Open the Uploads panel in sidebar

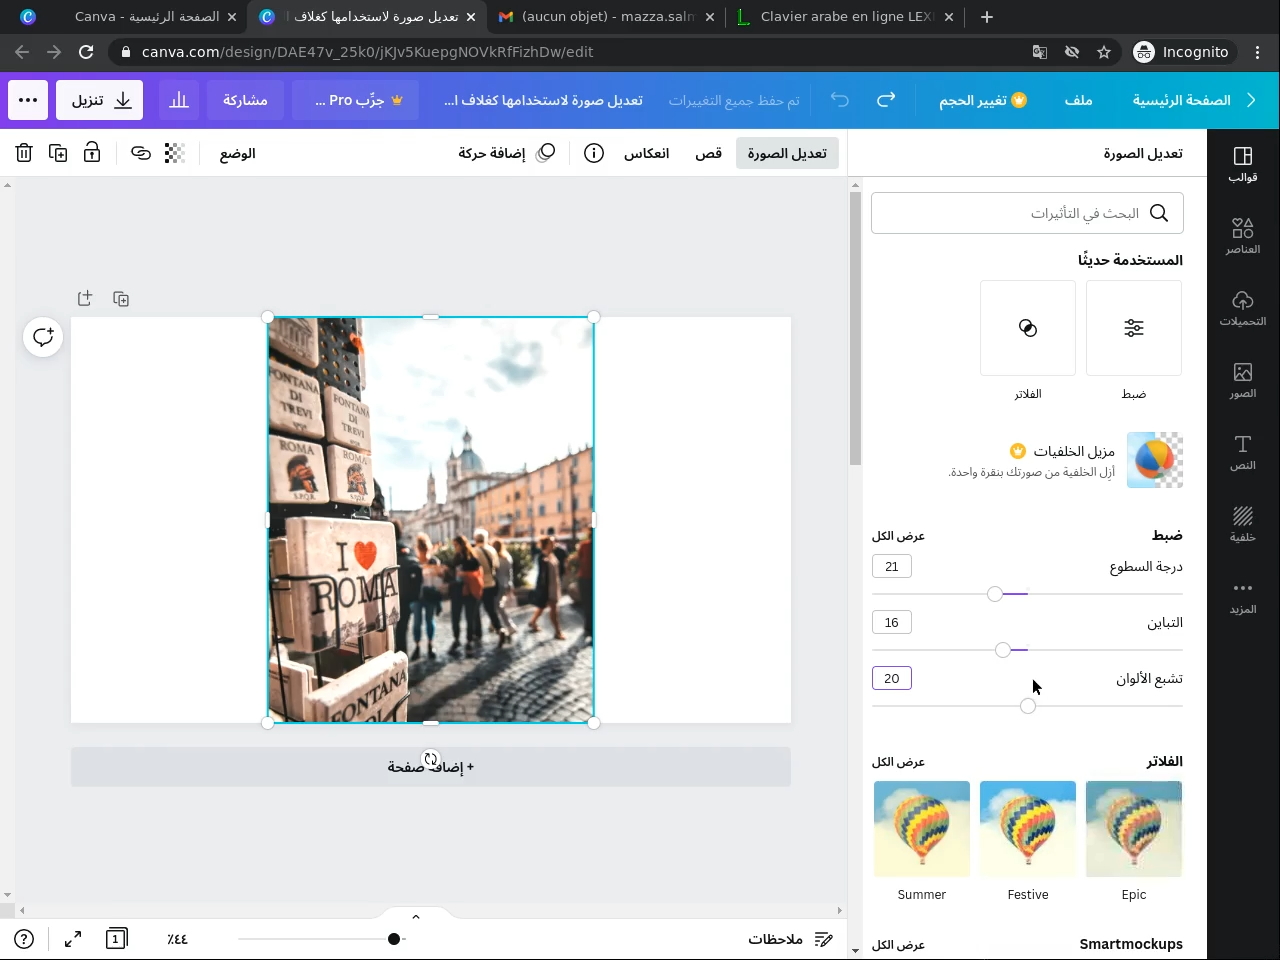tap(1243, 308)
